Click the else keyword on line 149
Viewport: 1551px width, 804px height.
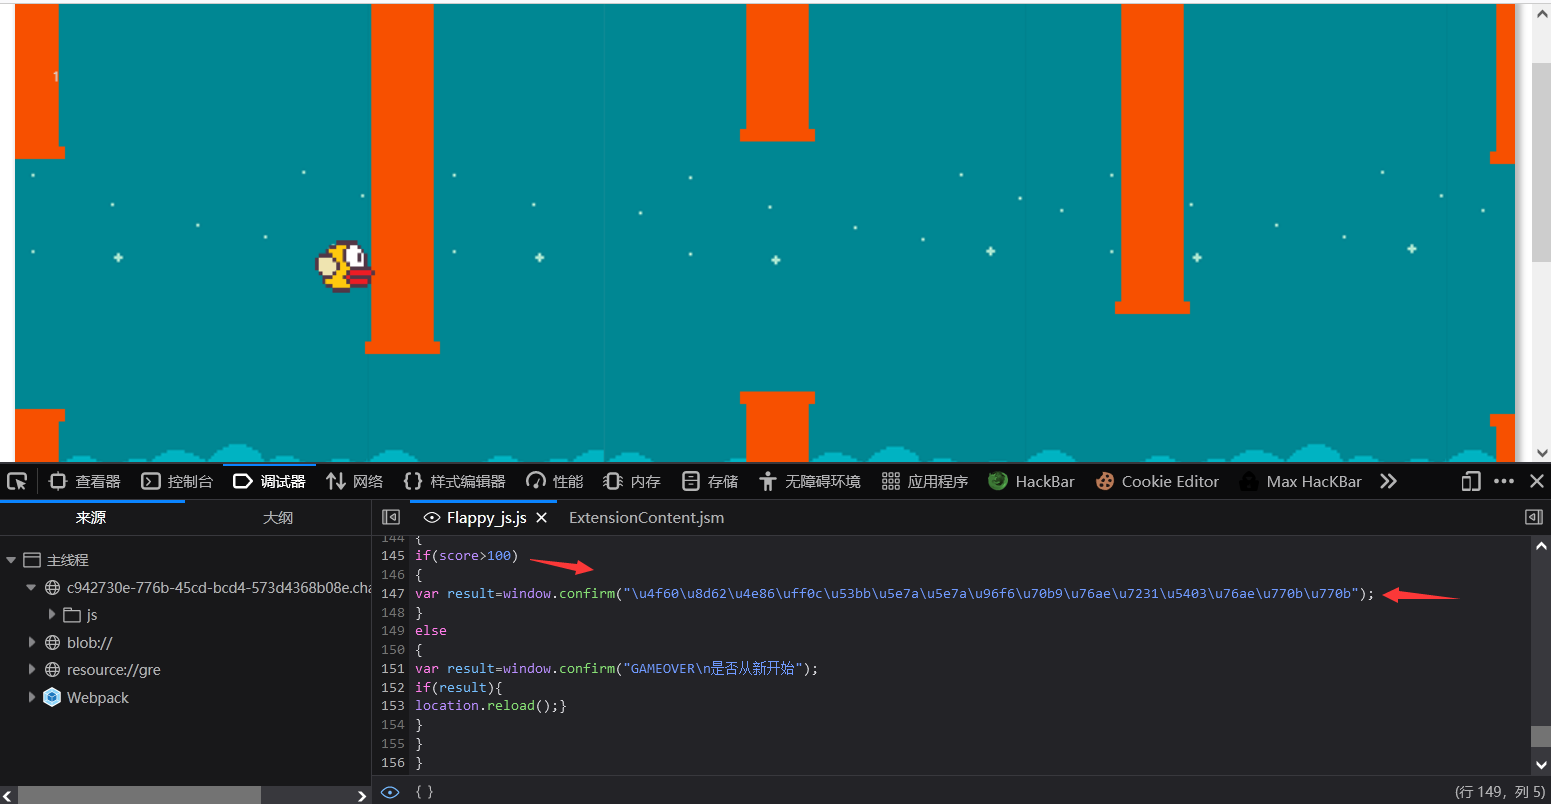point(431,631)
